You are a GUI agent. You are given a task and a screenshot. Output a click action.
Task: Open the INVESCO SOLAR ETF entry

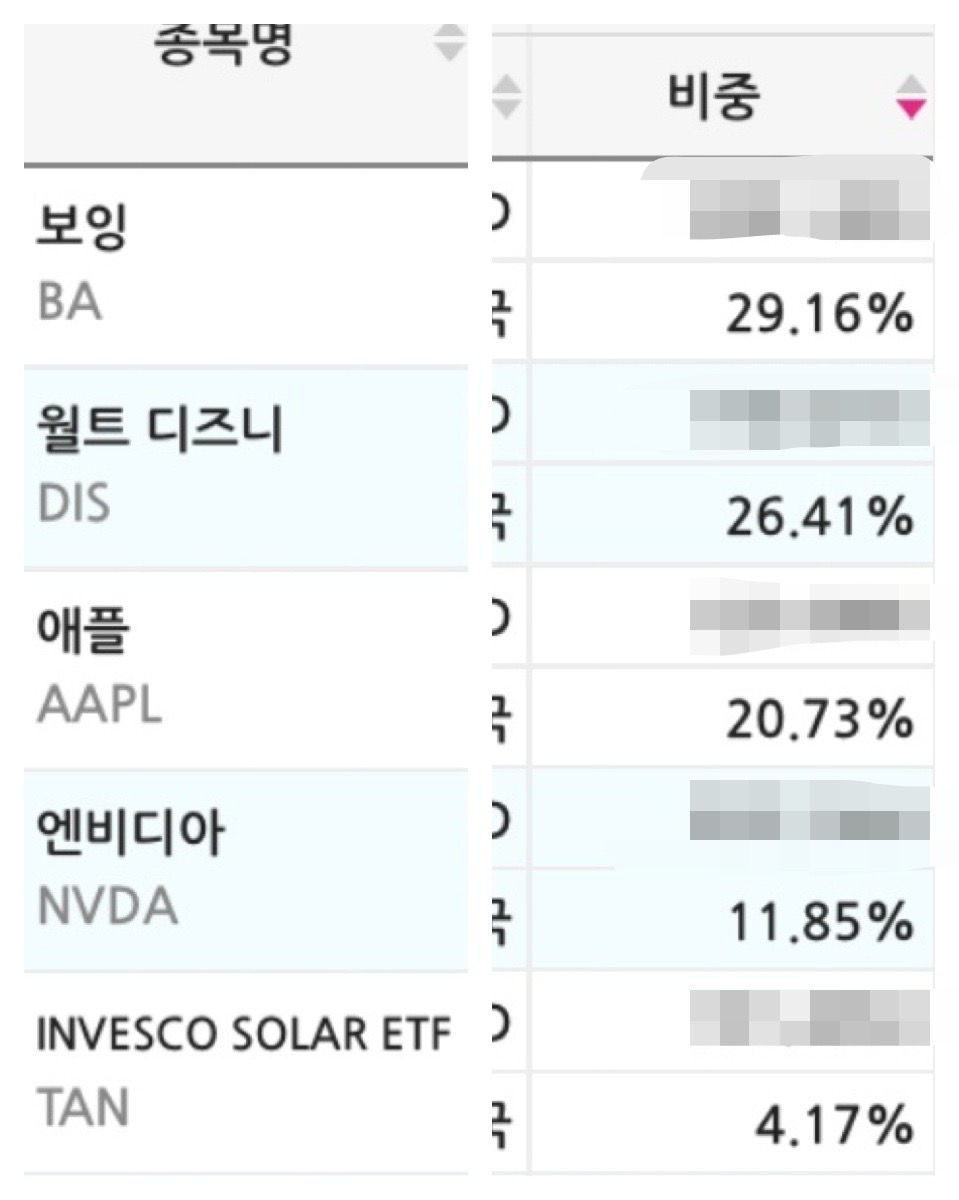244,1036
